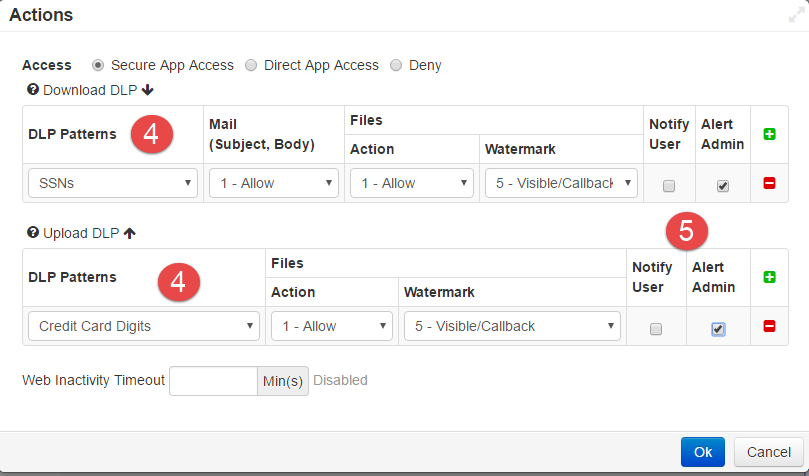Uncheck Alert Admin for Credit Card upload

point(718,329)
